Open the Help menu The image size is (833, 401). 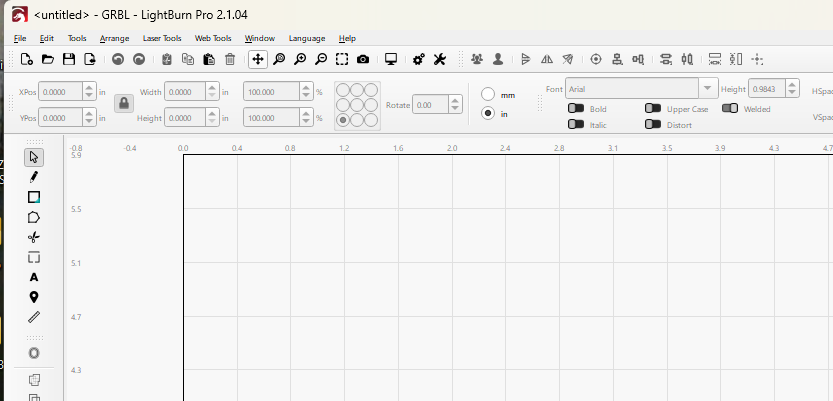pyautogui.click(x=347, y=38)
